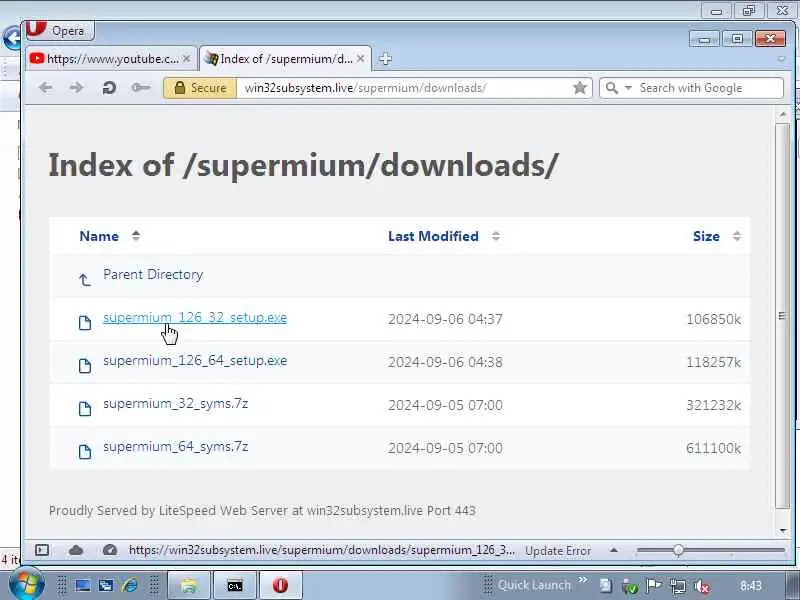This screenshot has height=600, width=800.
Task: Toggle the Name column sort arrows
Action: coord(136,236)
